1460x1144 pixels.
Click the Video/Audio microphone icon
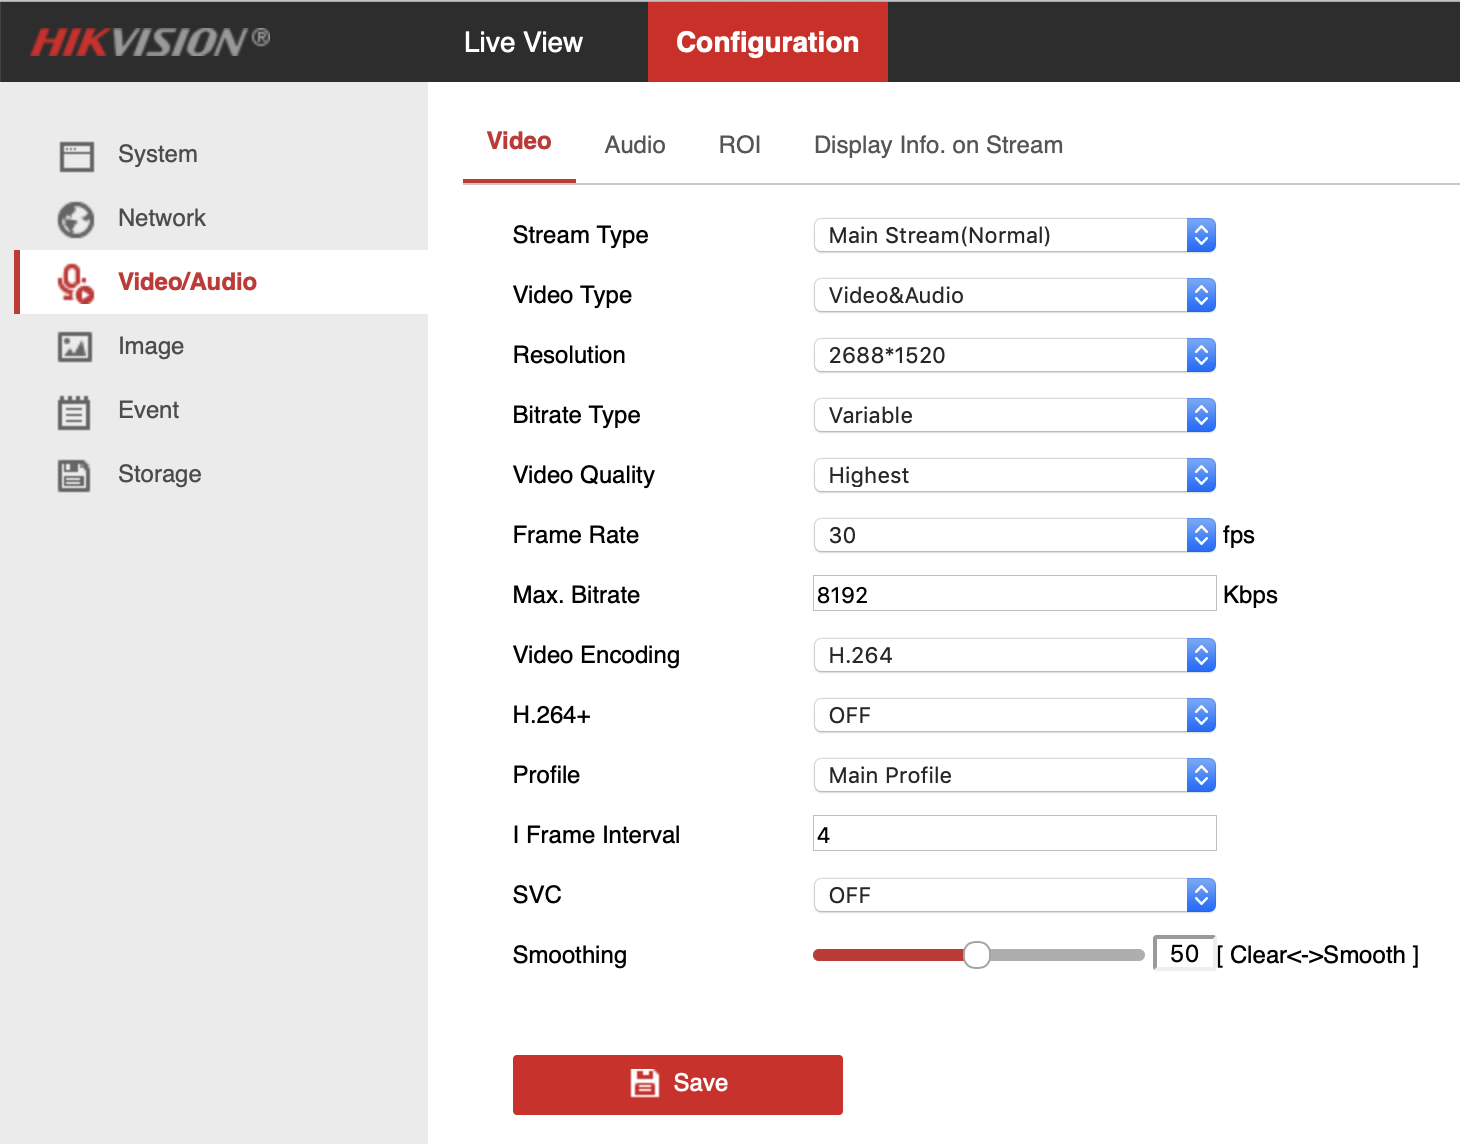coord(75,282)
